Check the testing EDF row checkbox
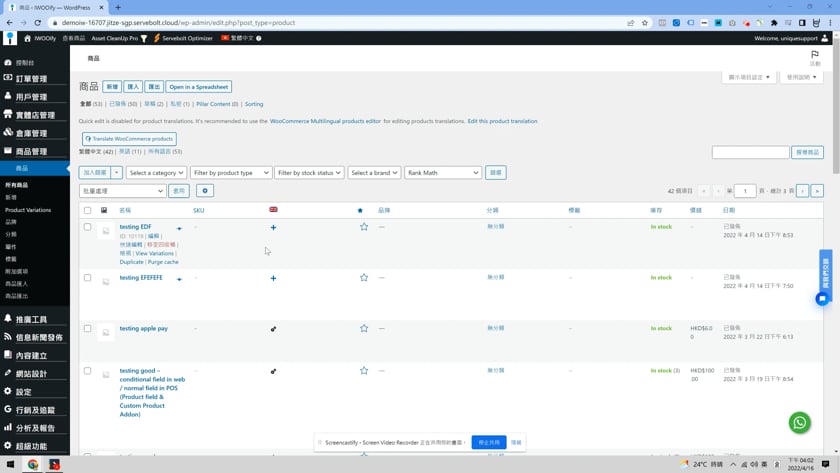Screen dimensions: 840x473 click(x=87, y=227)
